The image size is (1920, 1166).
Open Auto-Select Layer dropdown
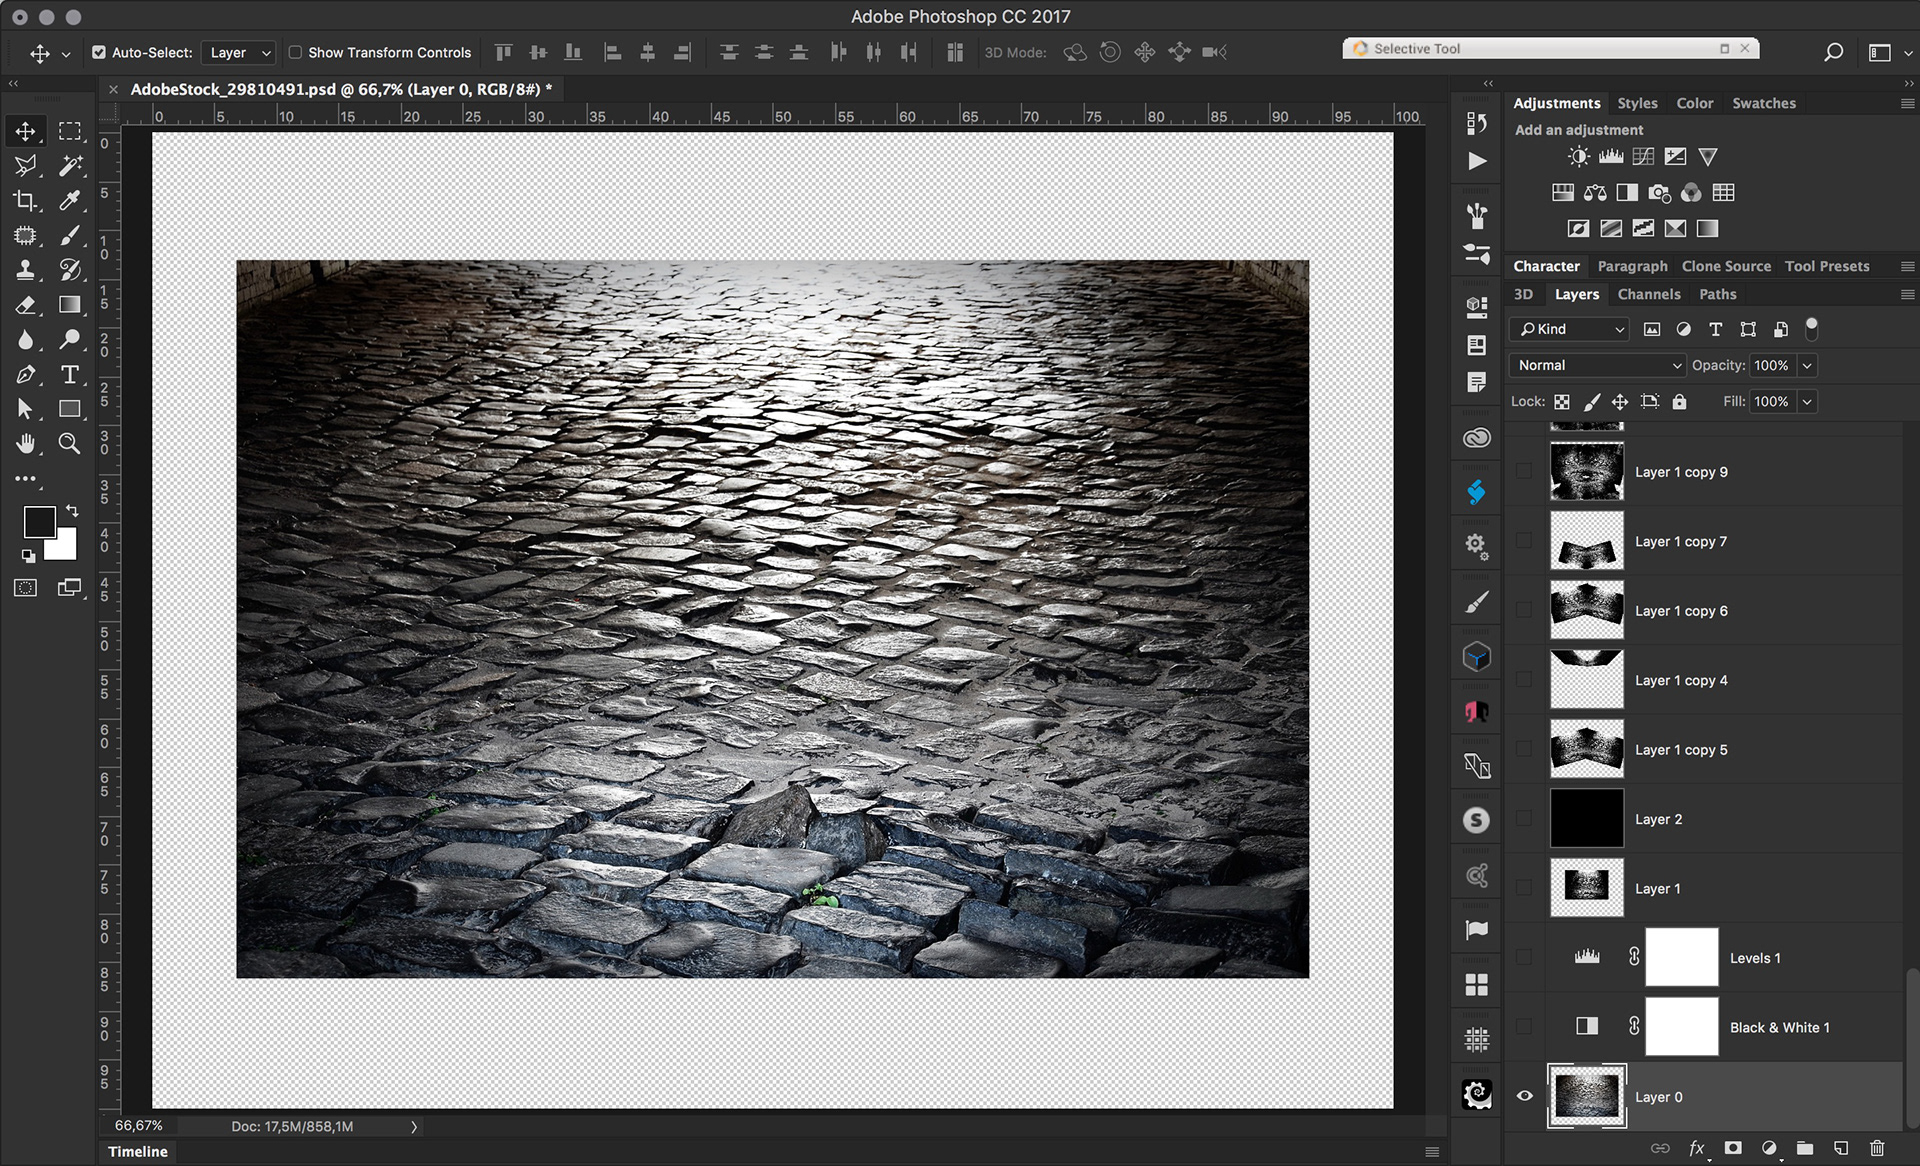click(x=238, y=52)
